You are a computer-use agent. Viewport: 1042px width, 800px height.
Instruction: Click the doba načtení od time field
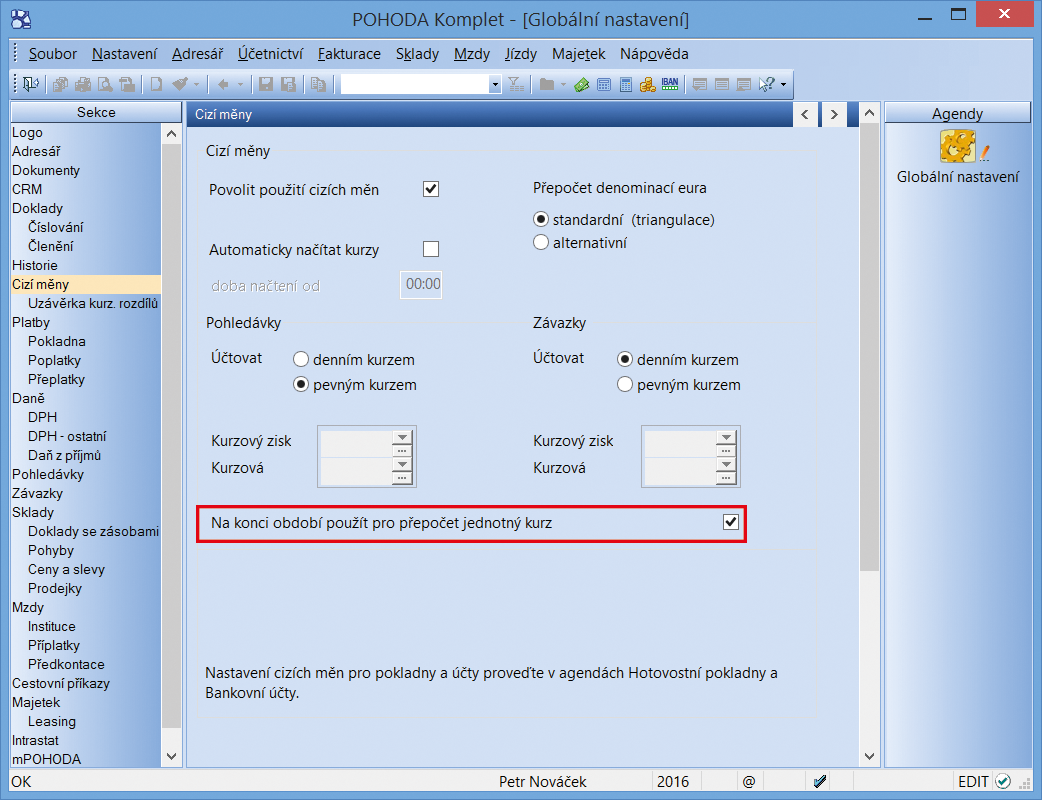421,284
